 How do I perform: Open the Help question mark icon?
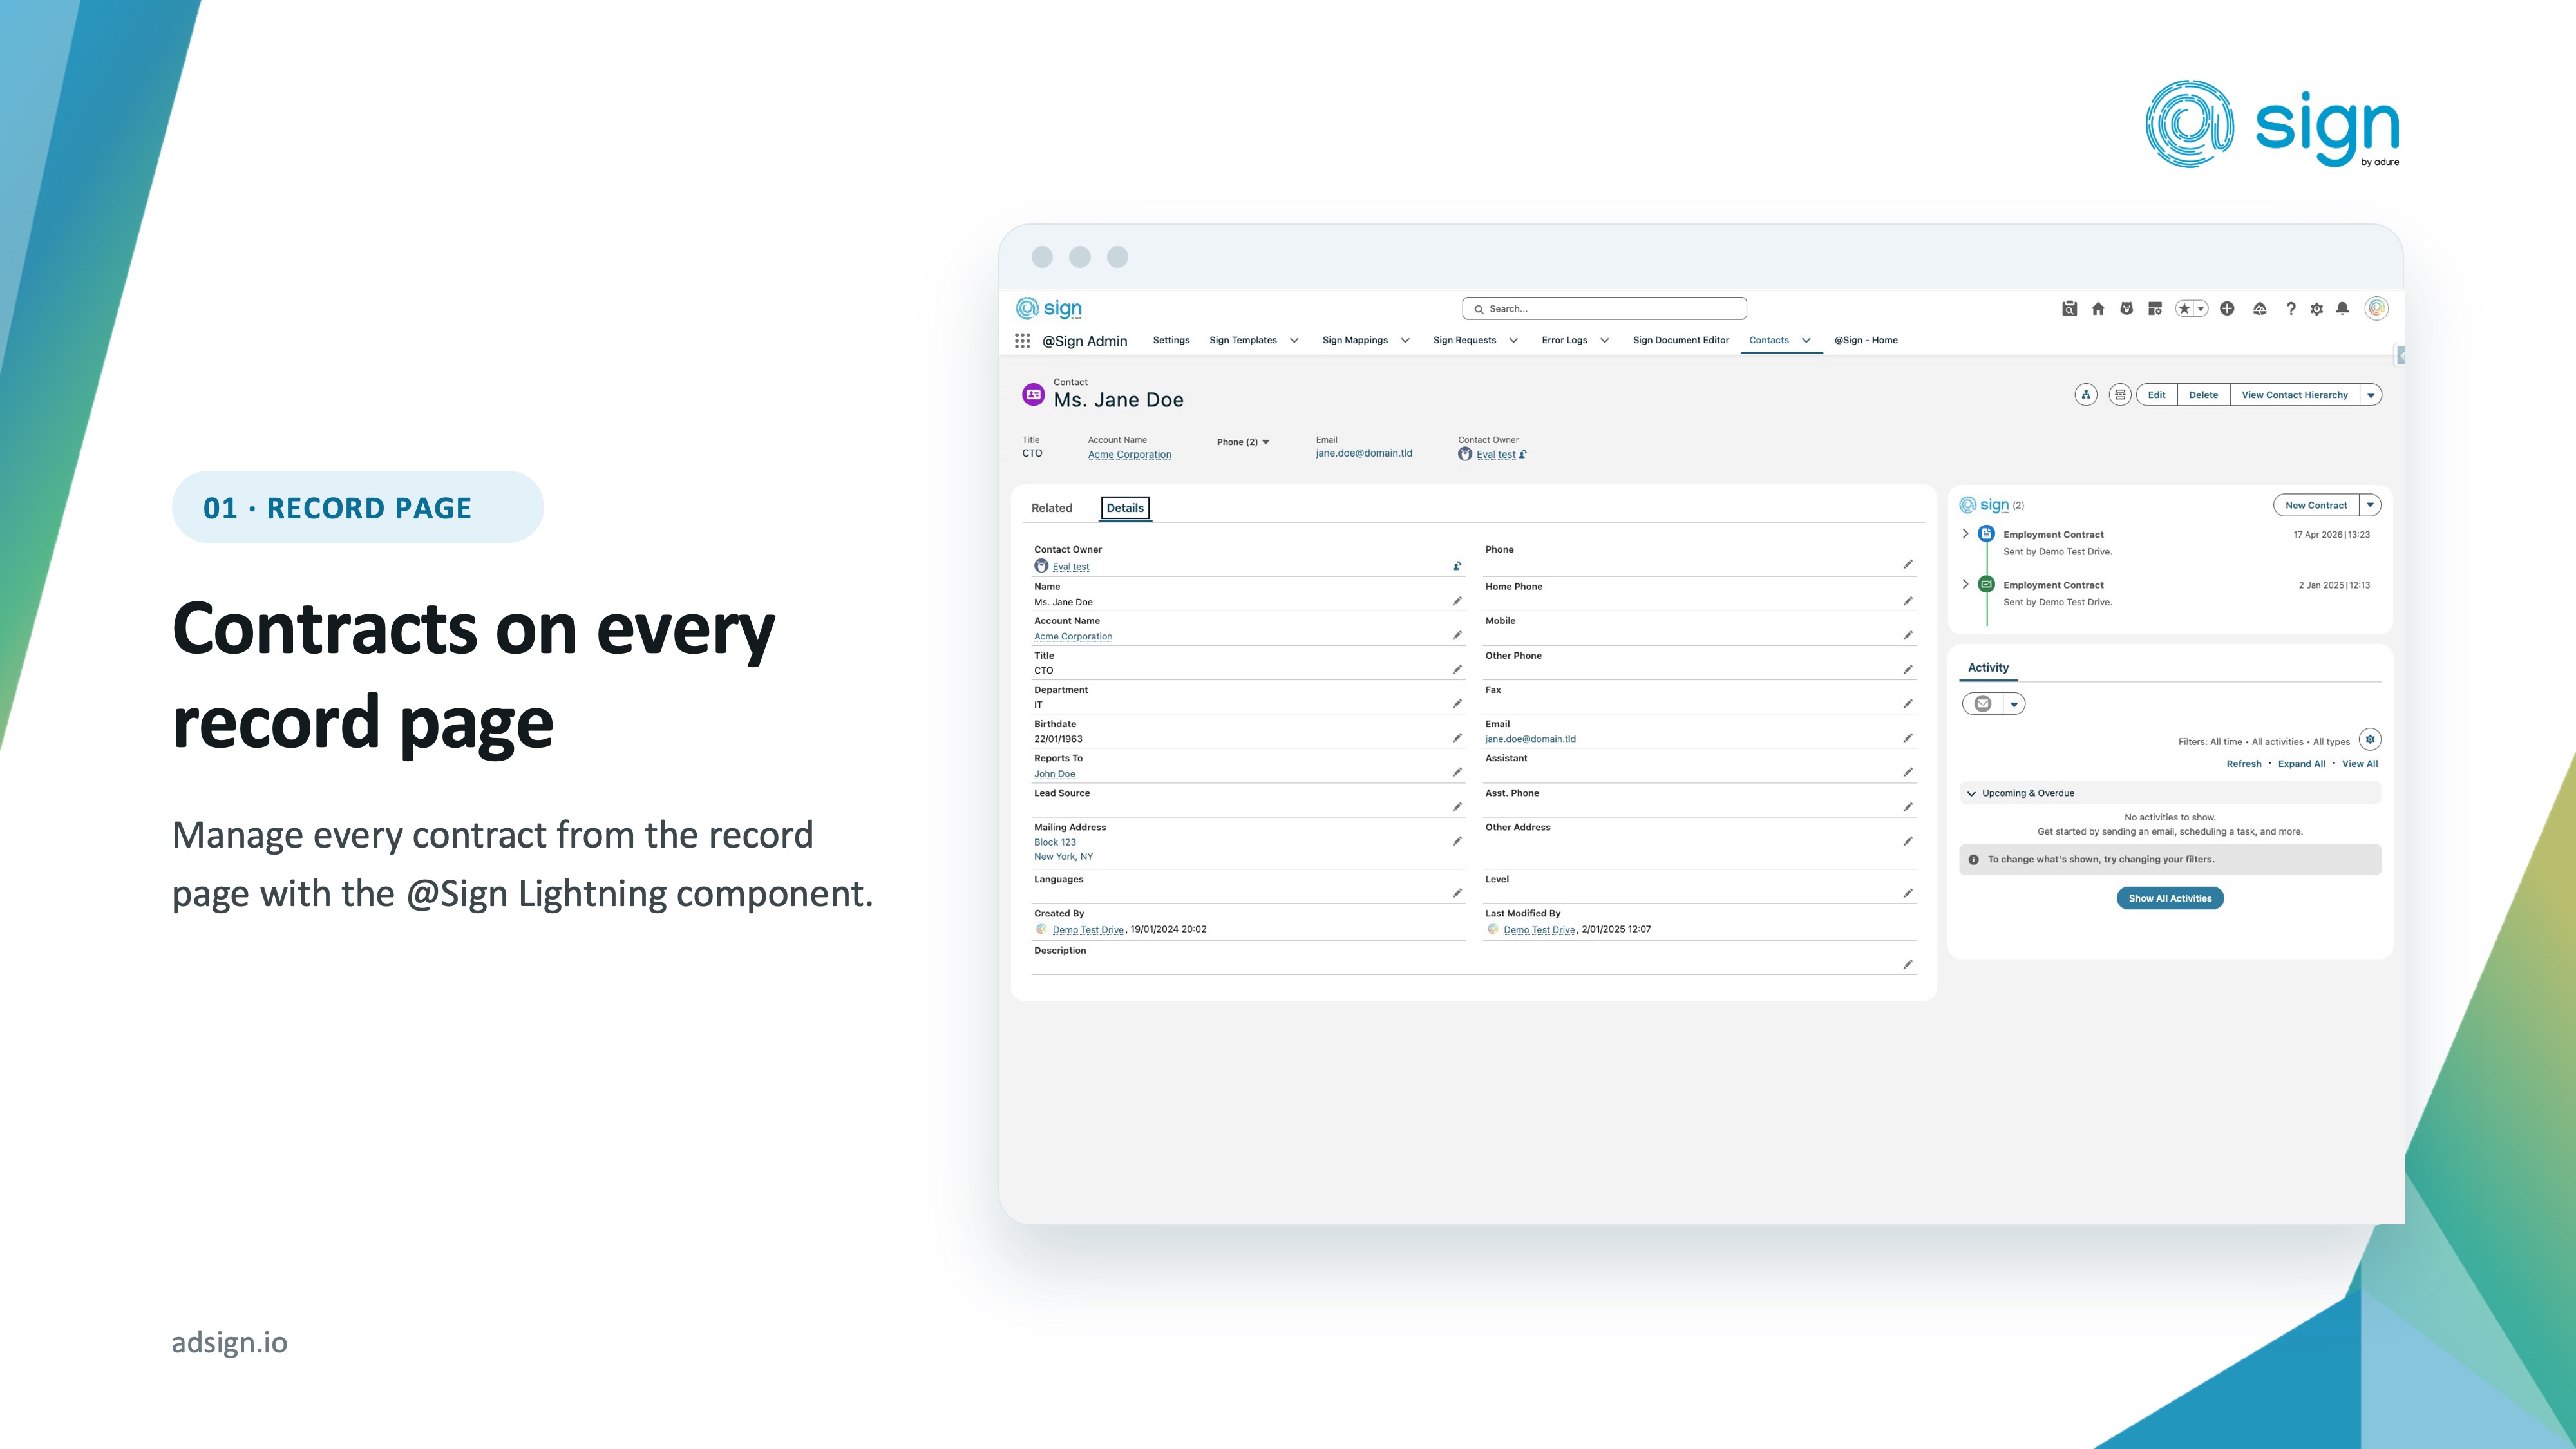pos(2291,309)
